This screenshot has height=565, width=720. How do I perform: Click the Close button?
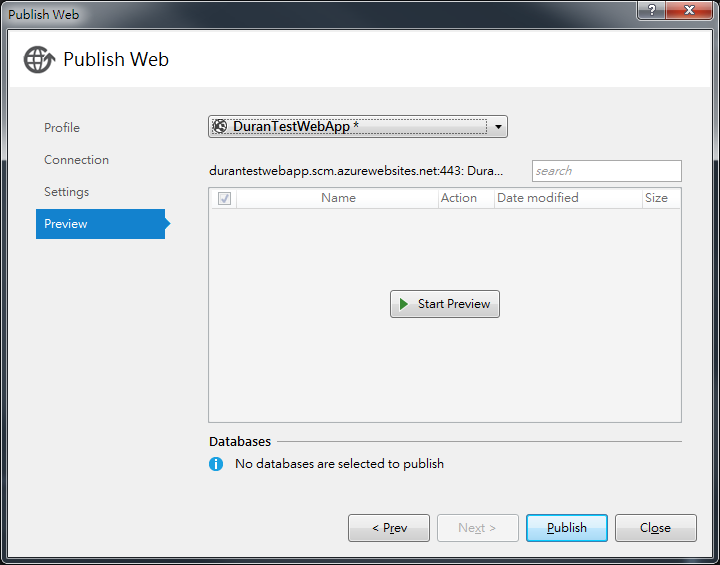pyautogui.click(x=656, y=528)
